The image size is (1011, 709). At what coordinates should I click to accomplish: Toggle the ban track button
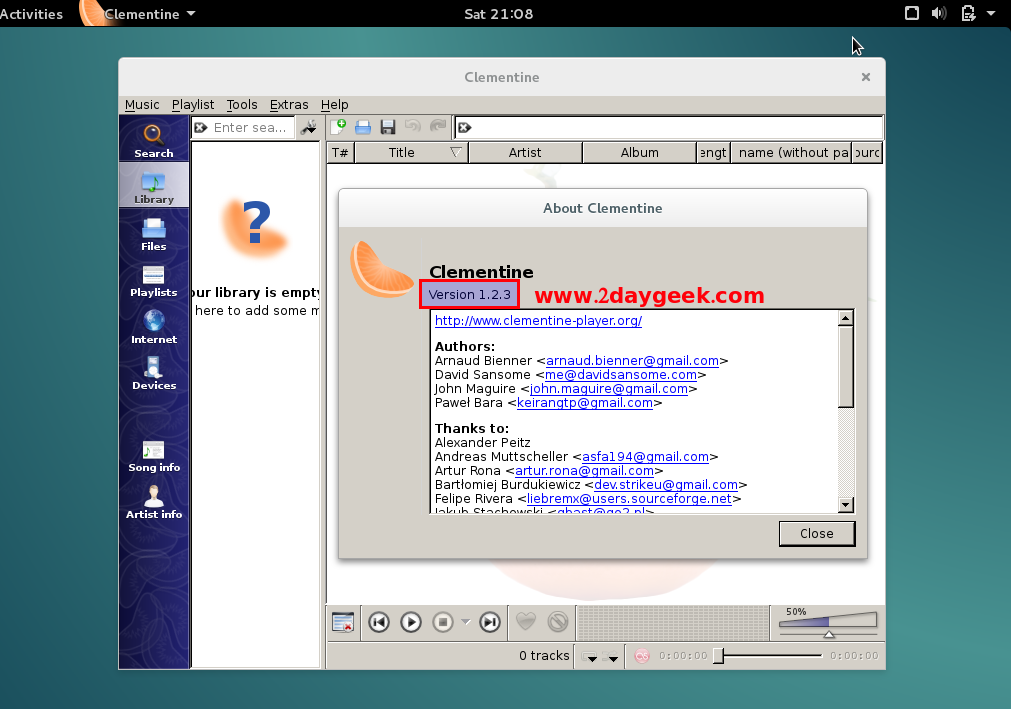coord(558,622)
